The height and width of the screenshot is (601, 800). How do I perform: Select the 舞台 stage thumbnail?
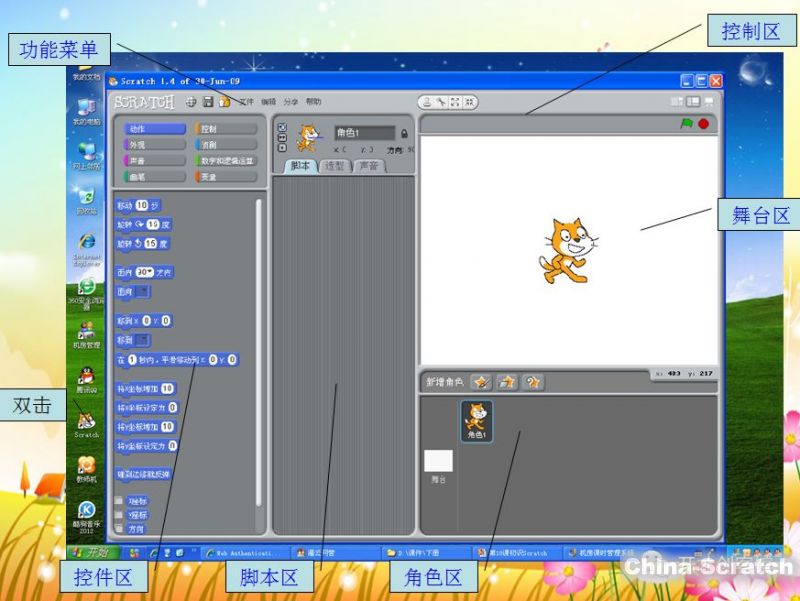(438, 464)
